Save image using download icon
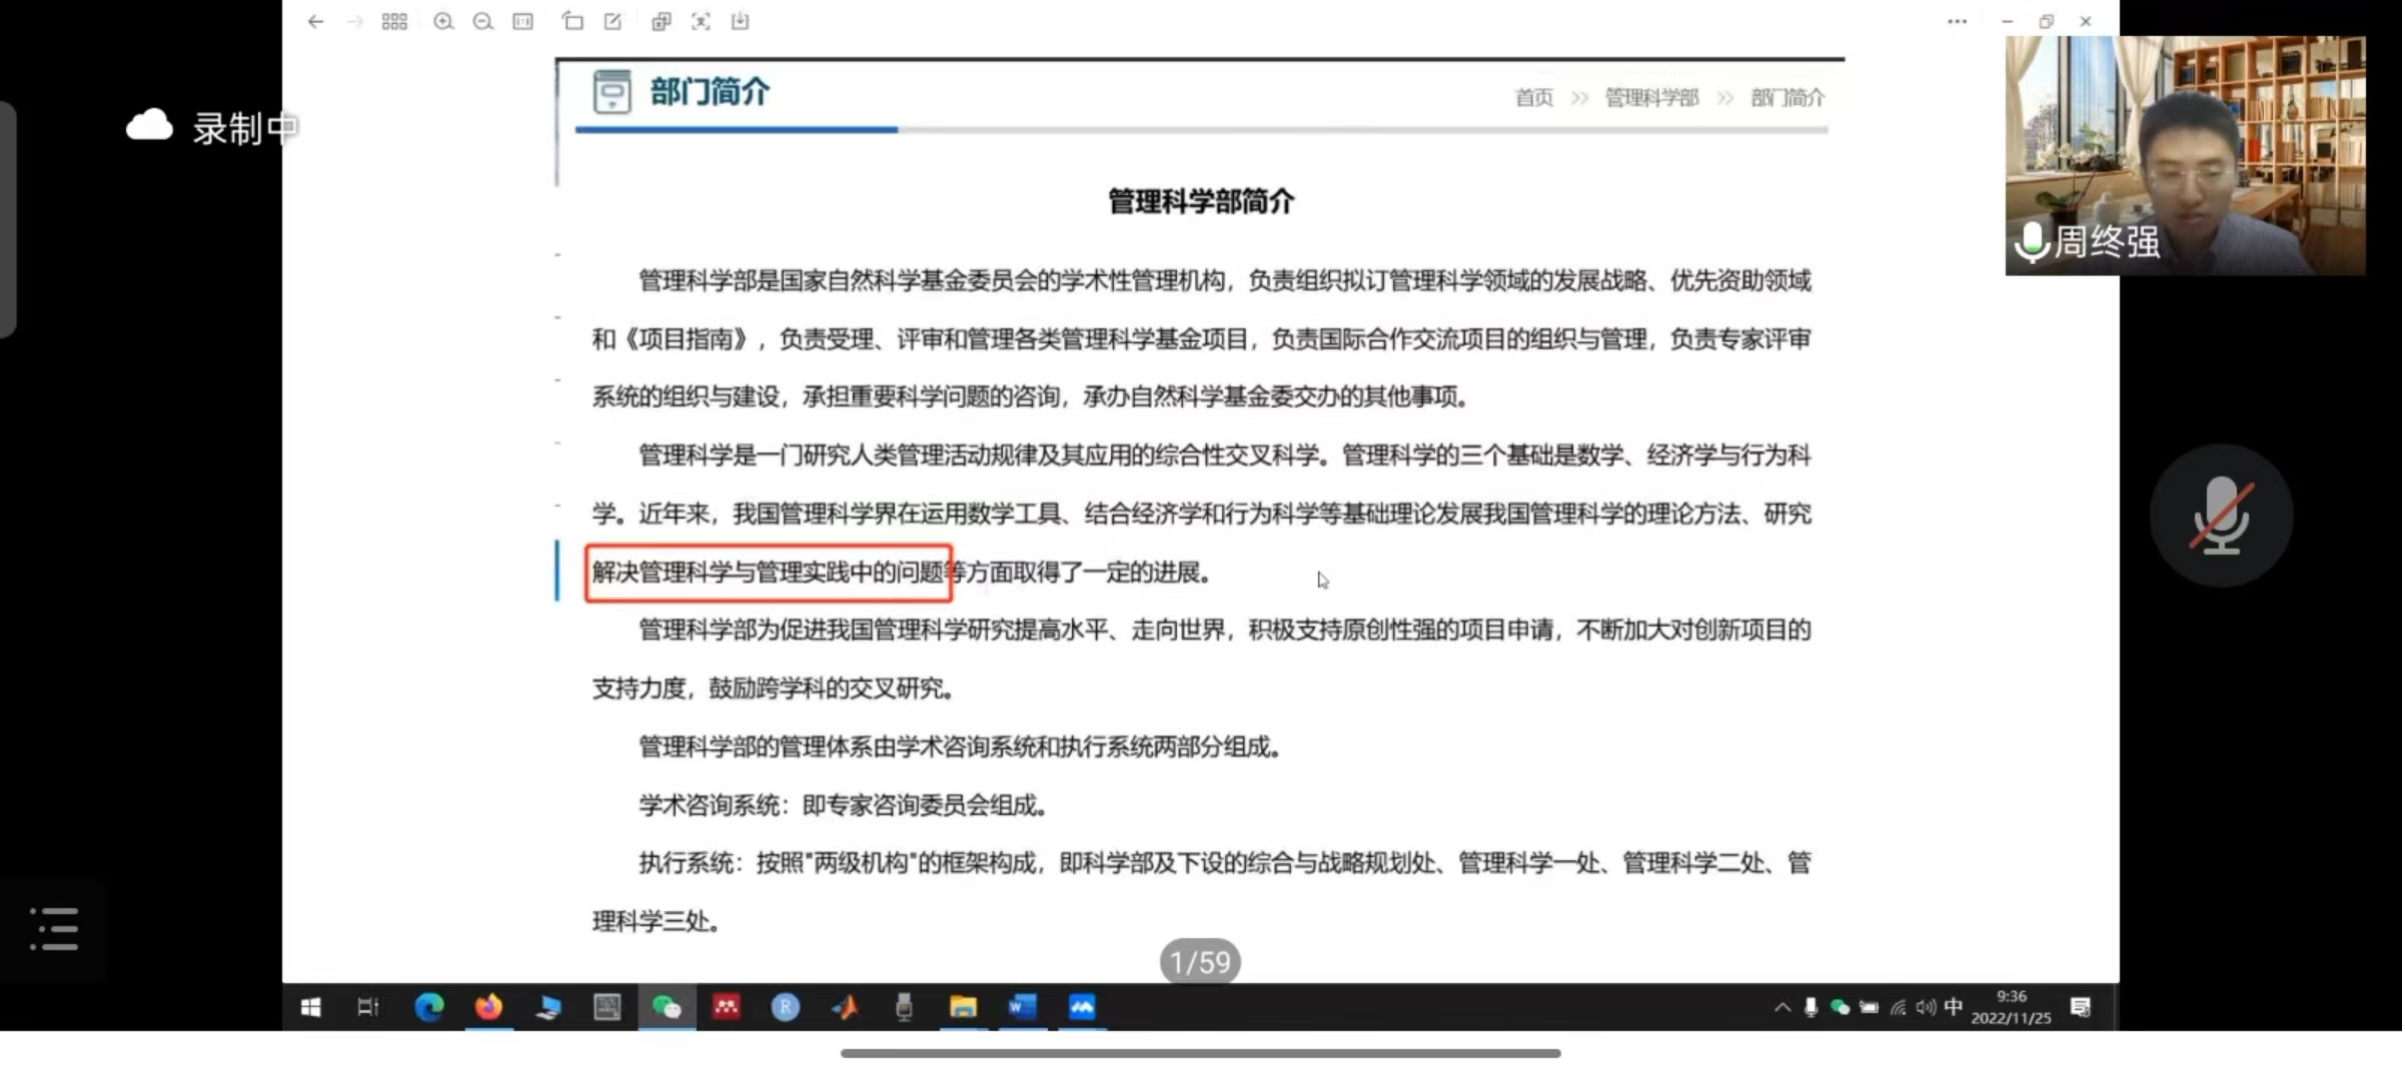Viewport: 2405px width, 1081px height. [740, 21]
